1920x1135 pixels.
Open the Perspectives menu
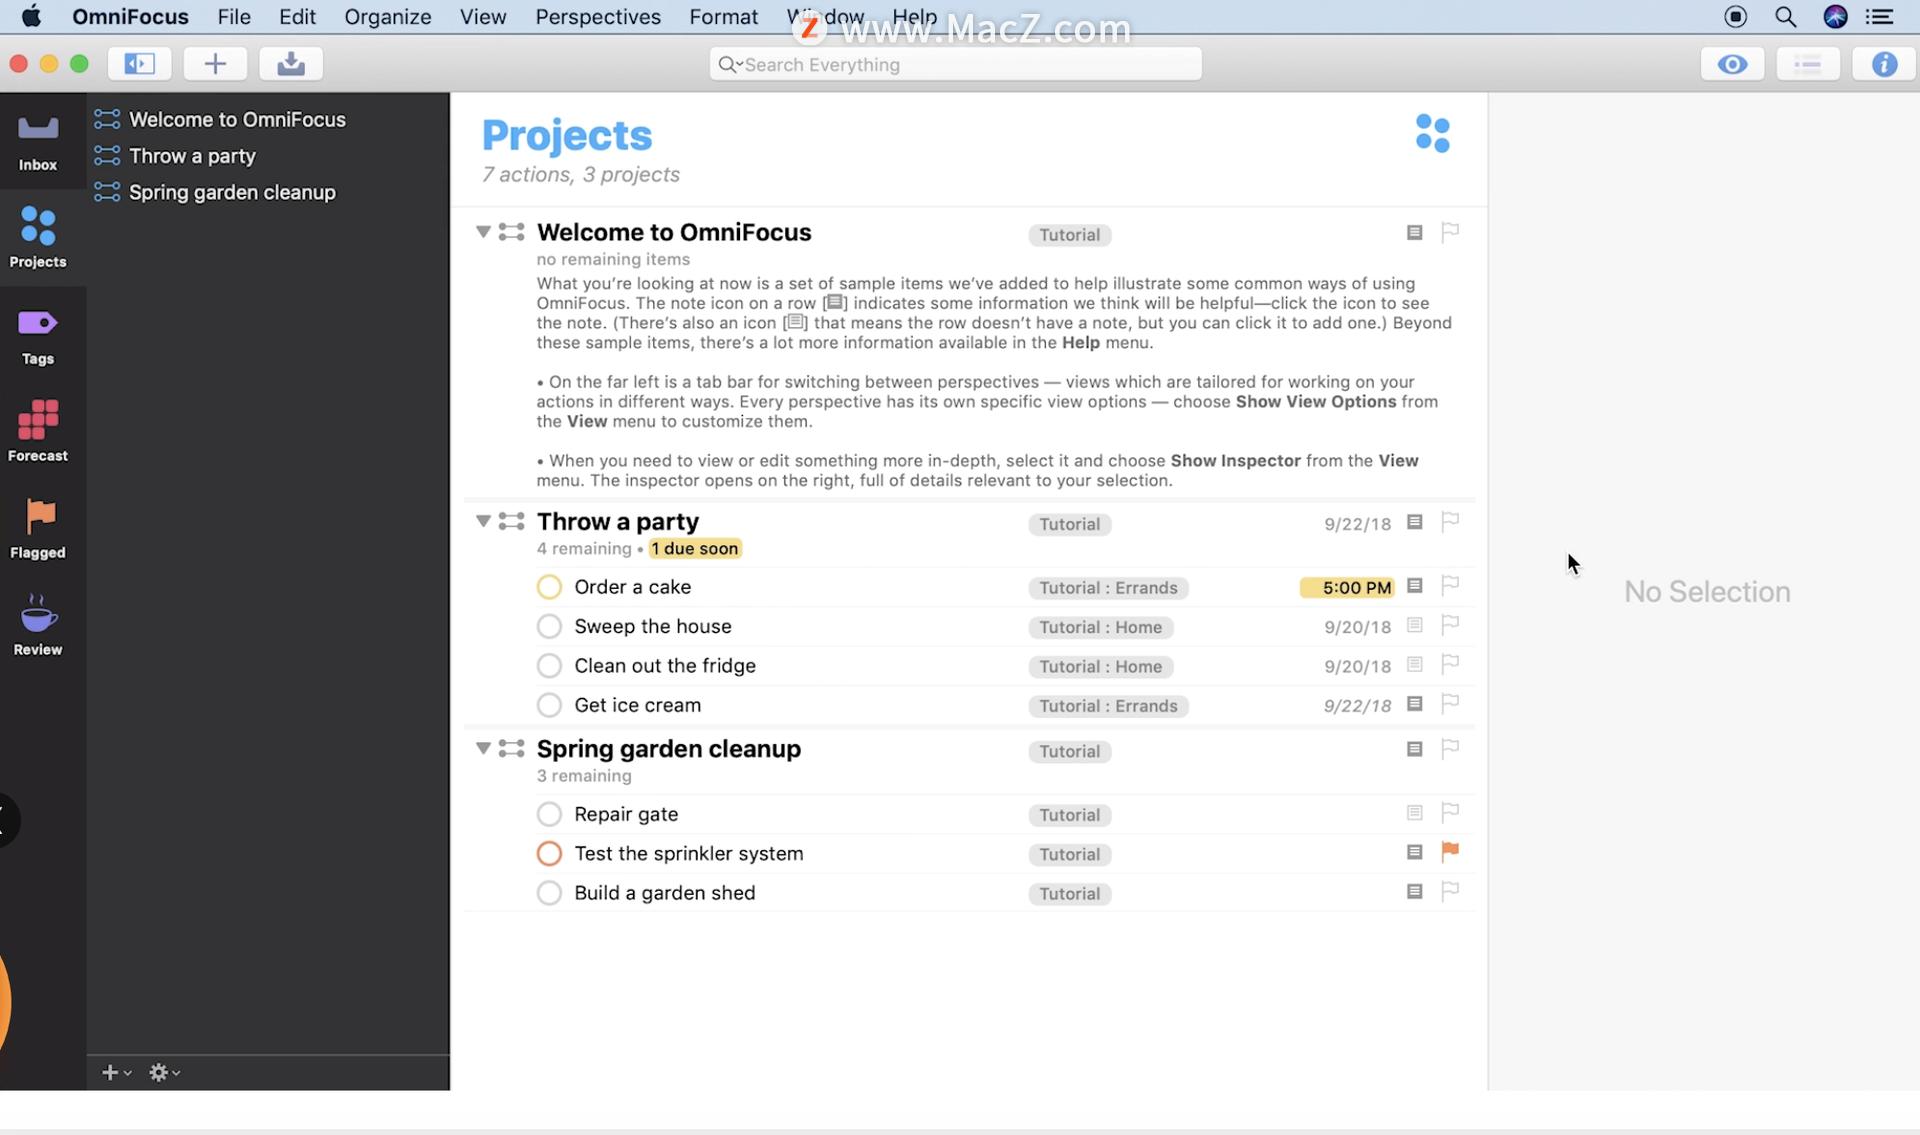[597, 17]
